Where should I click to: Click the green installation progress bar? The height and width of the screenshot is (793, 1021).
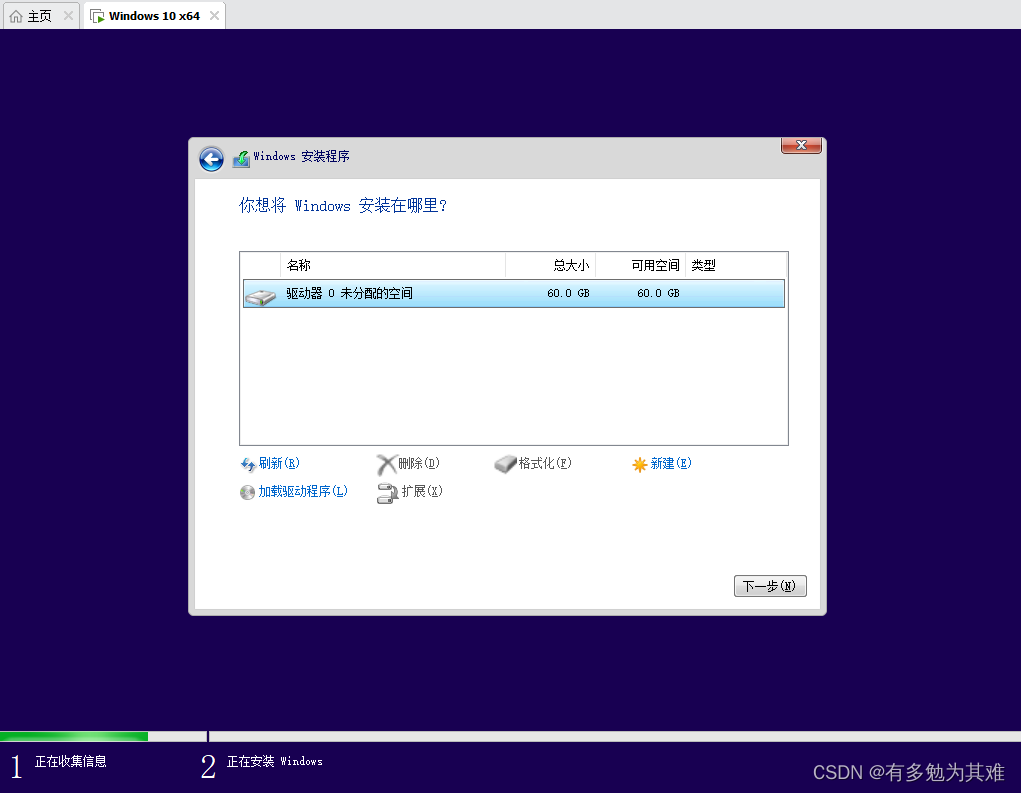click(x=74, y=736)
